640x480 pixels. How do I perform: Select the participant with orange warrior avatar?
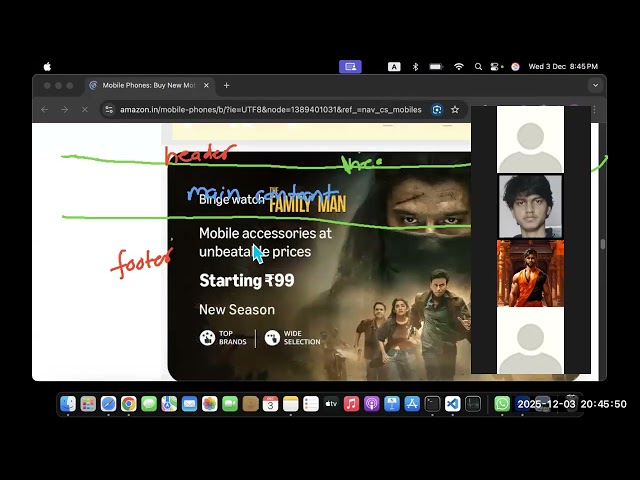click(x=530, y=273)
